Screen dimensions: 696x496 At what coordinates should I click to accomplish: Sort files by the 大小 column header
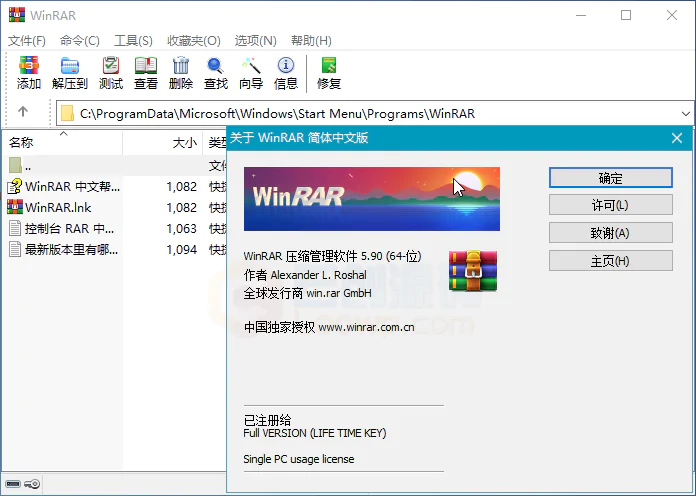click(x=162, y=143)
